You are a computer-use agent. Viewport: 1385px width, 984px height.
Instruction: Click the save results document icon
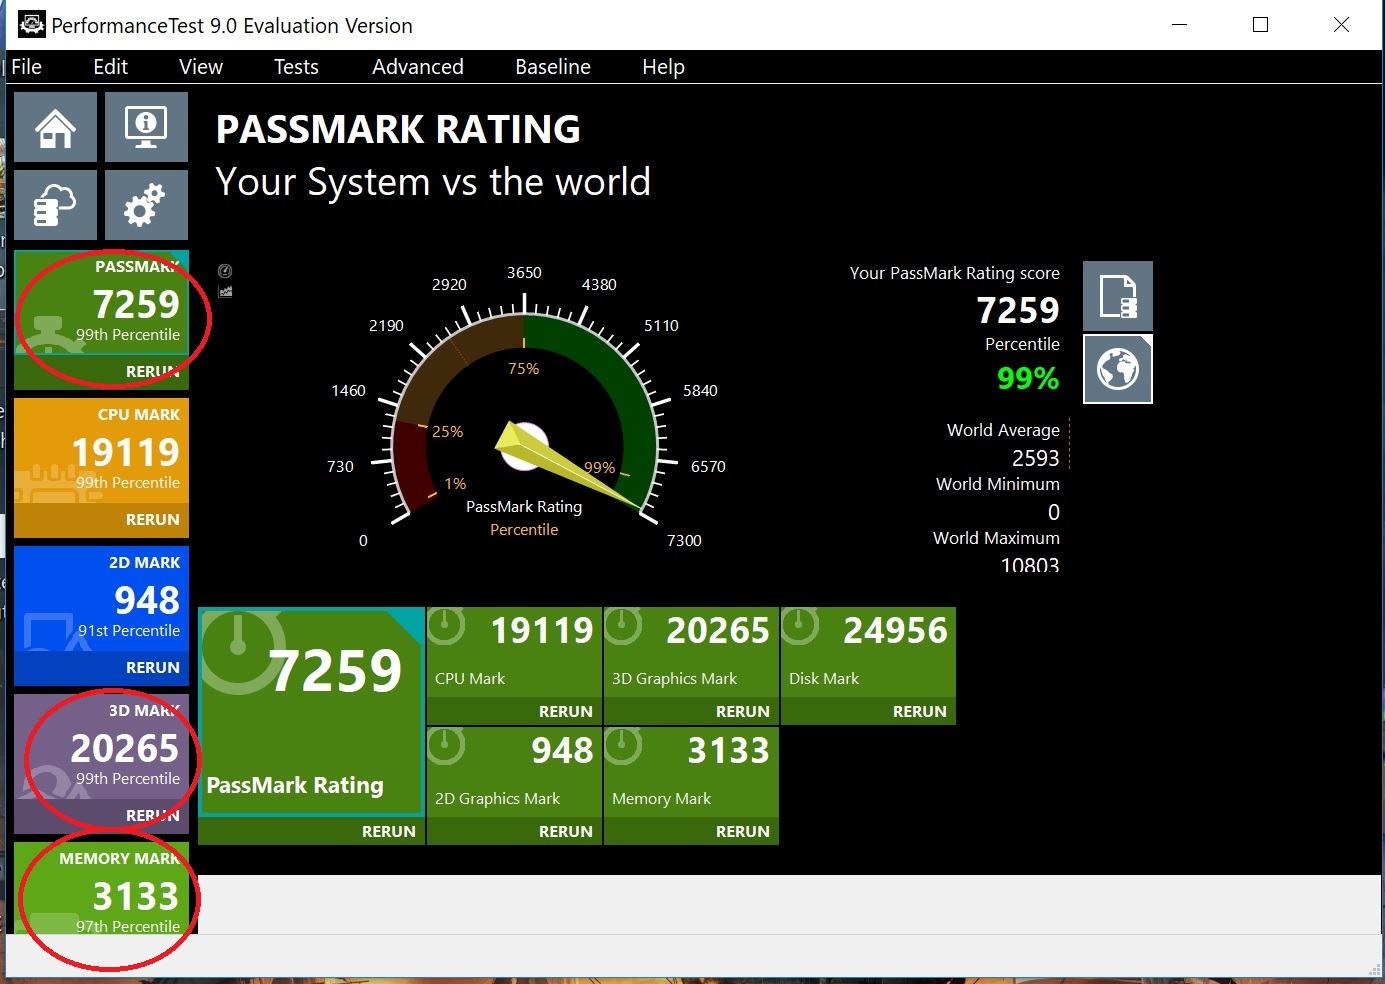point(1118,296)
